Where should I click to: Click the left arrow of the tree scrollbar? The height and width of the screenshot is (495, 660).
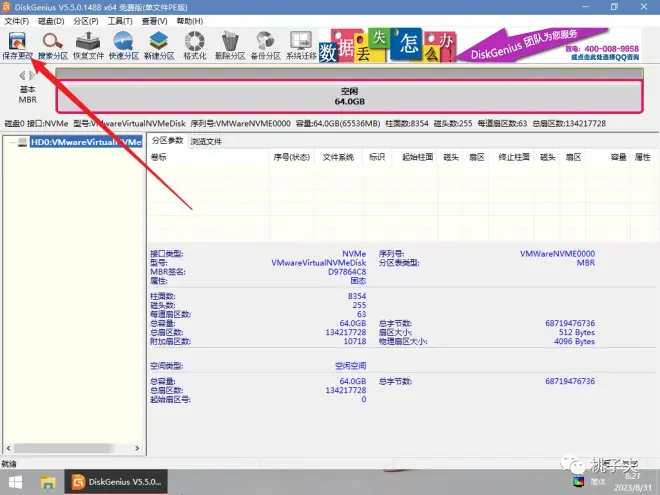tap(8, 448)
